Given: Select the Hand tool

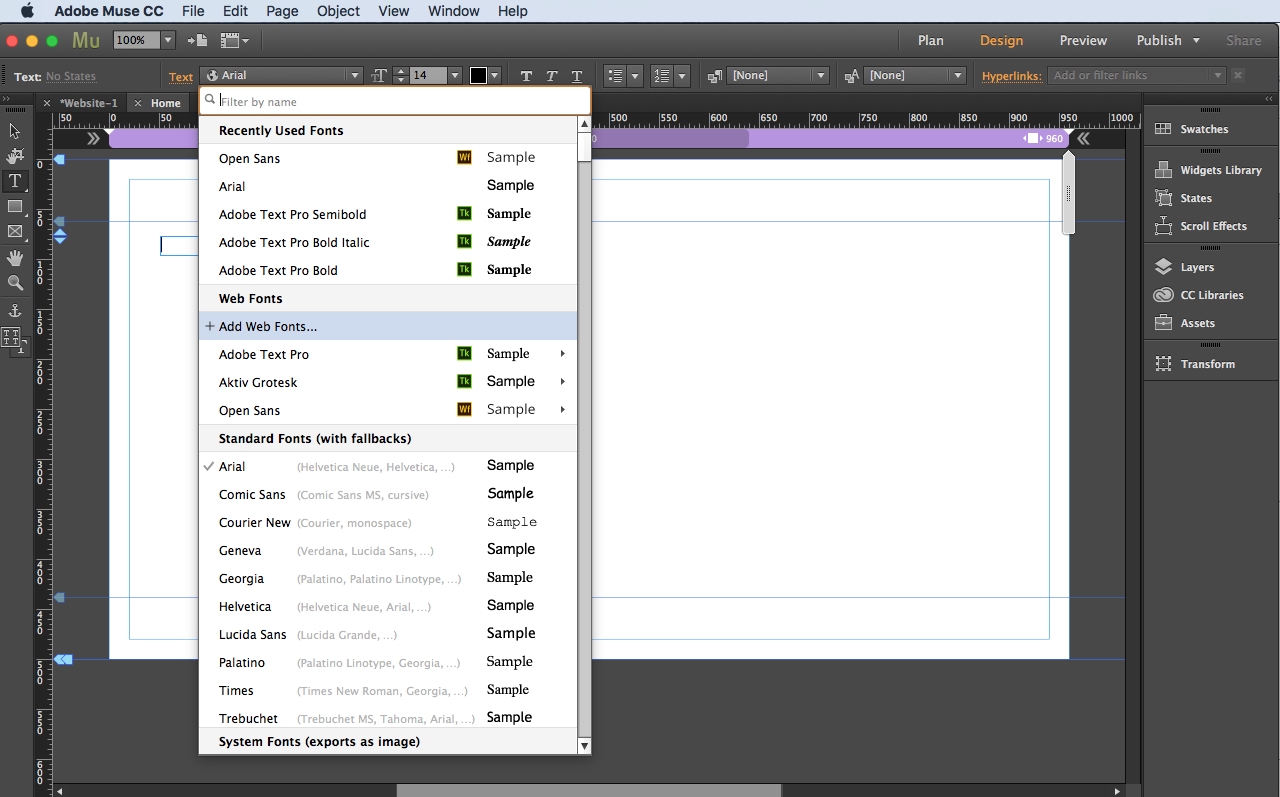Looking at the screenshot, I should 15,258.
